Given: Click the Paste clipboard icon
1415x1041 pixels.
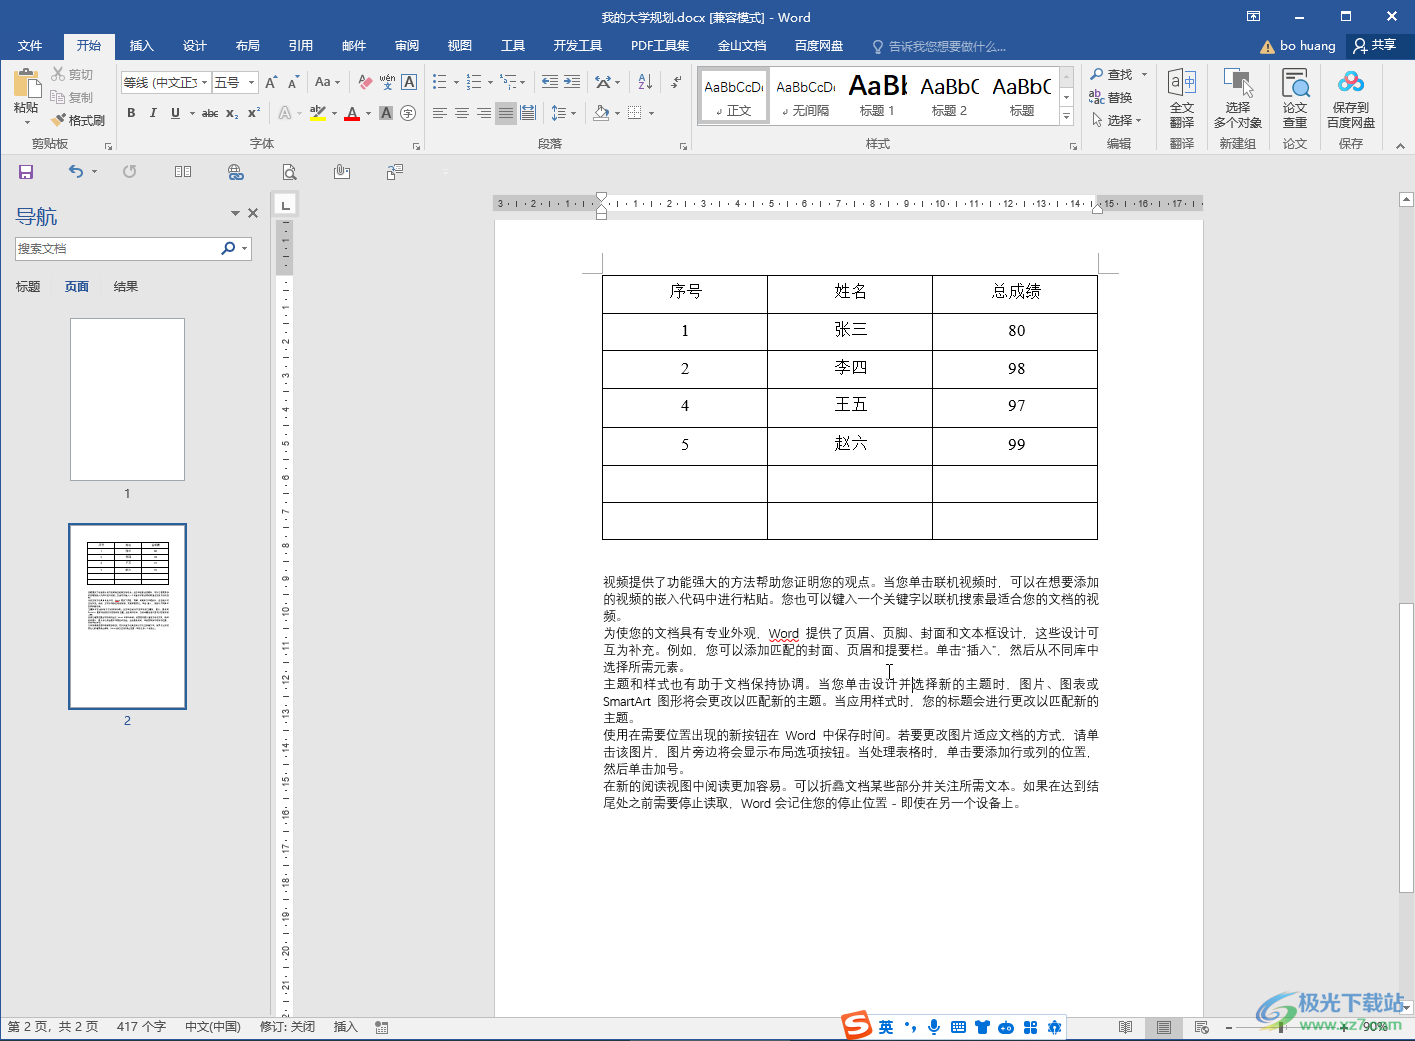Looking at the screenshot, I should pos(26,86).
